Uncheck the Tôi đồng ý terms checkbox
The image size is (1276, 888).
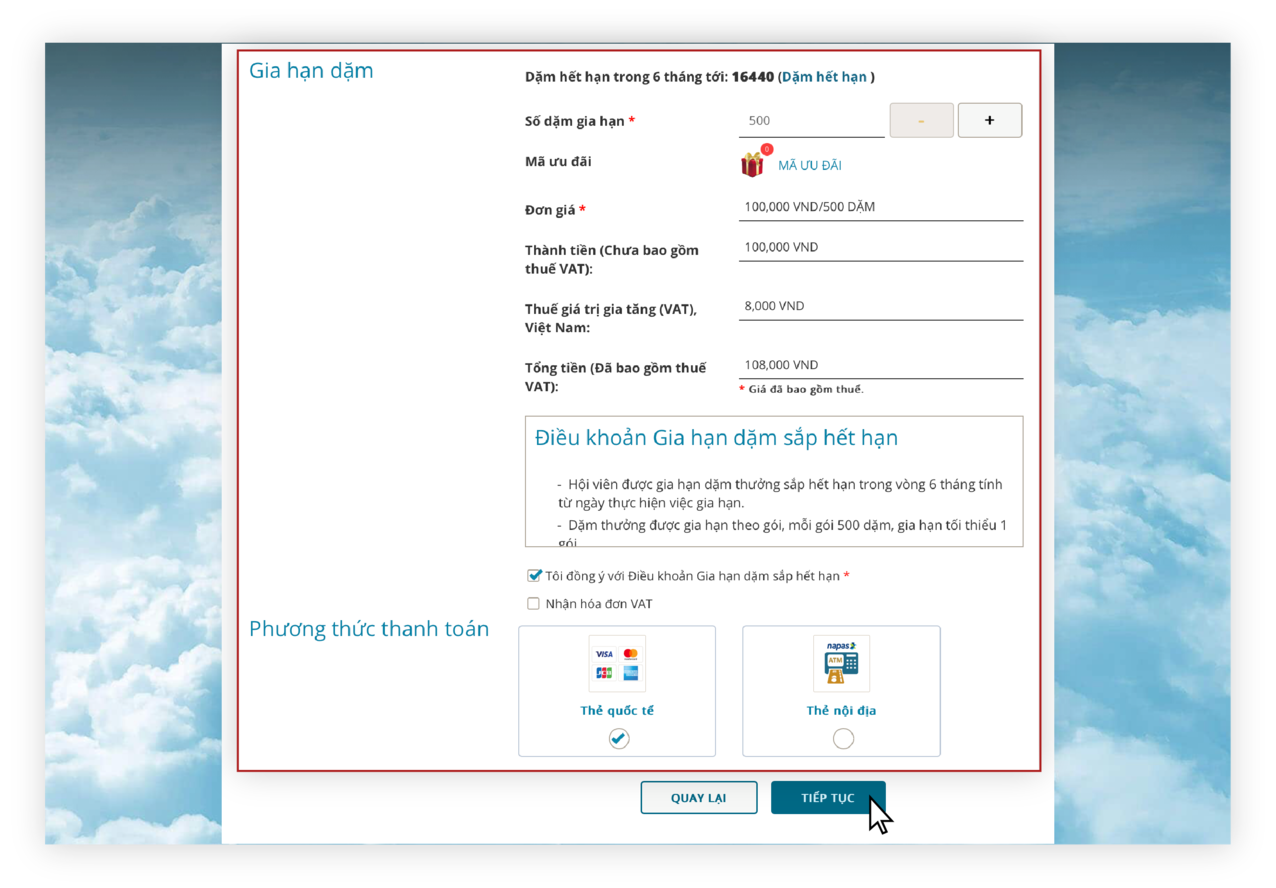pos(534,575)
